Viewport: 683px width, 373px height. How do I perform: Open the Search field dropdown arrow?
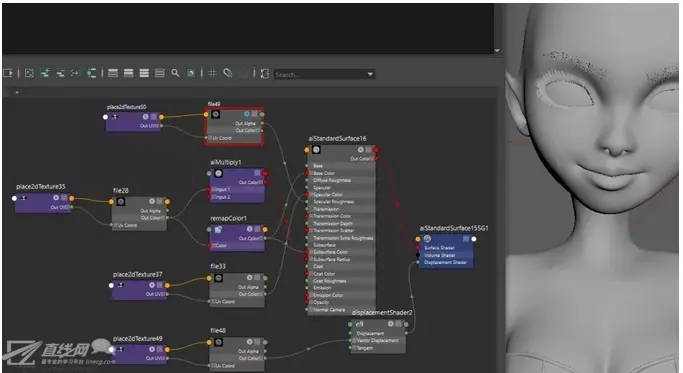[x=370, y=74]
